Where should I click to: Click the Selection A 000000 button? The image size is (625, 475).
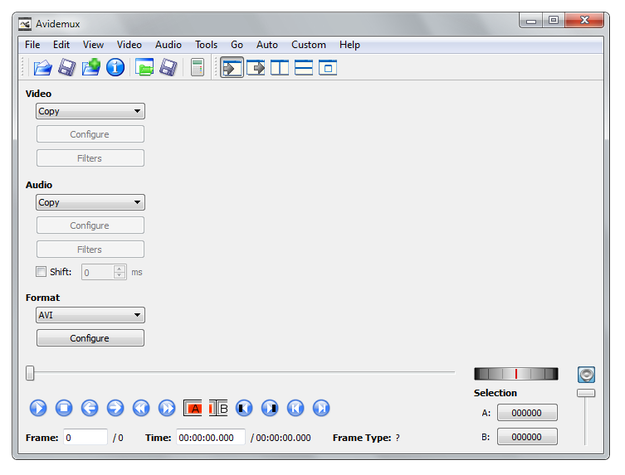pyautogui.click(x=527, y=413)
